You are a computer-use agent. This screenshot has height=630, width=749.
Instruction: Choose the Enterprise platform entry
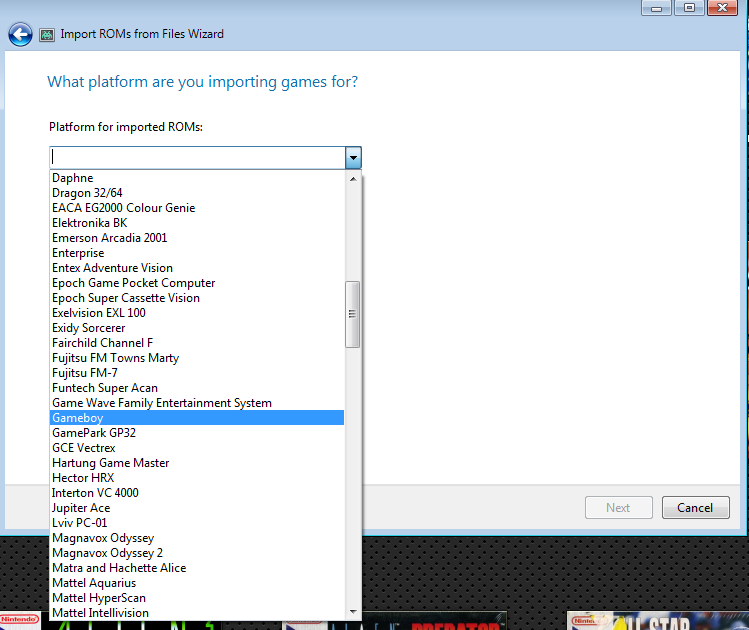coord(197,253)
